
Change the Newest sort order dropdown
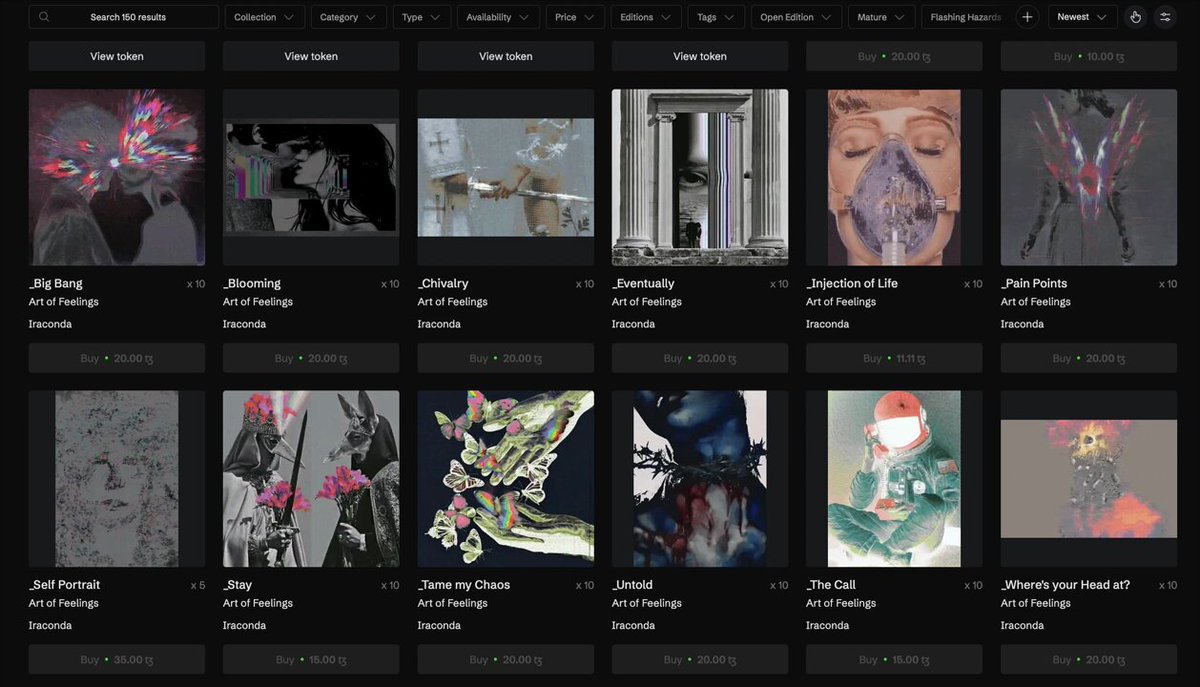click(1083, 17)
